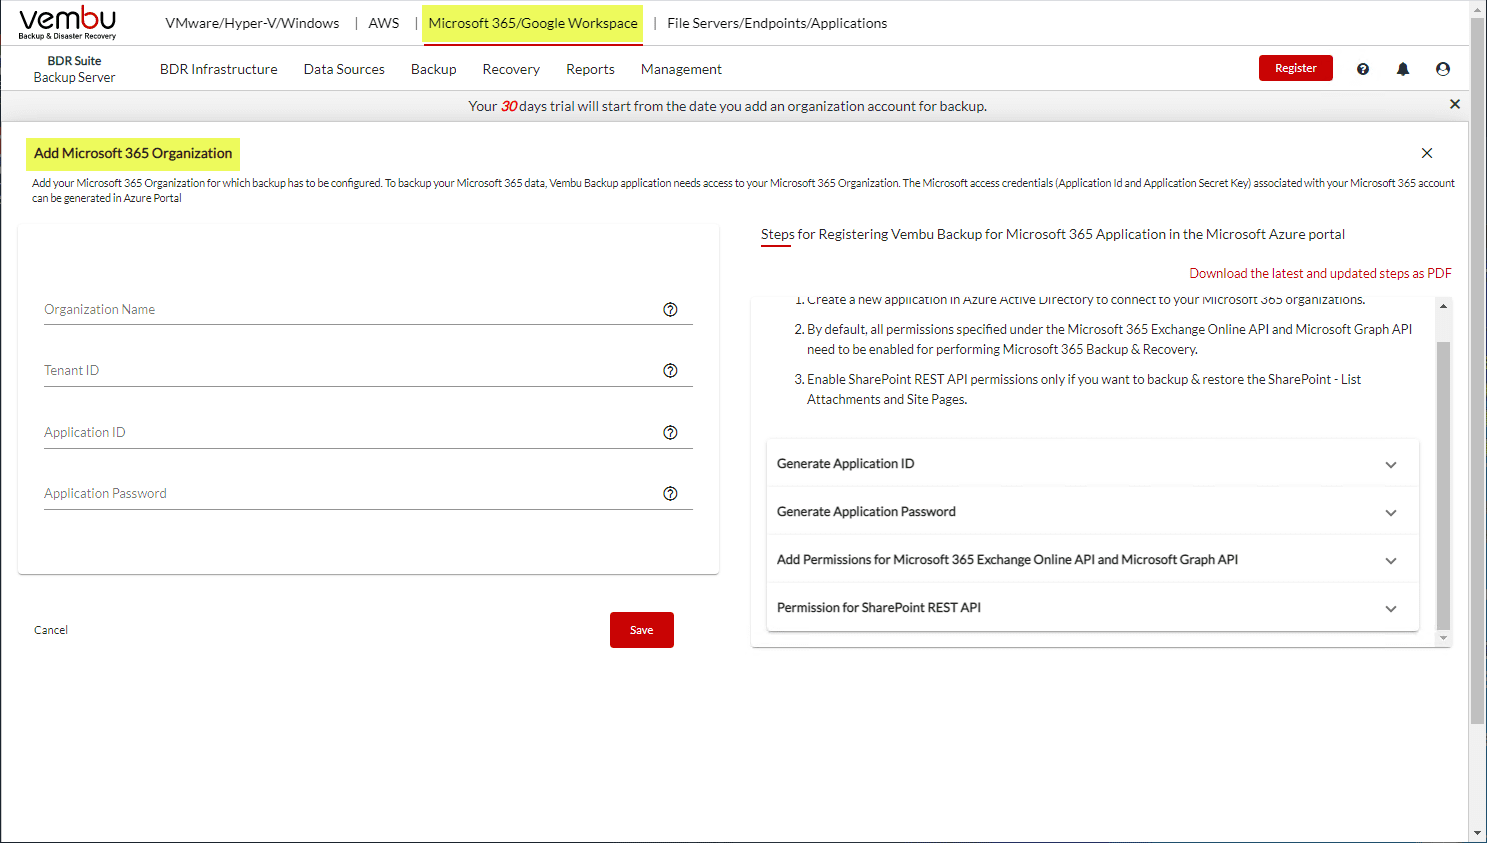The width and height of the screenshot is (1487, 843).
Task: Open the notifications bell icon
Action: pos(1403,69)
